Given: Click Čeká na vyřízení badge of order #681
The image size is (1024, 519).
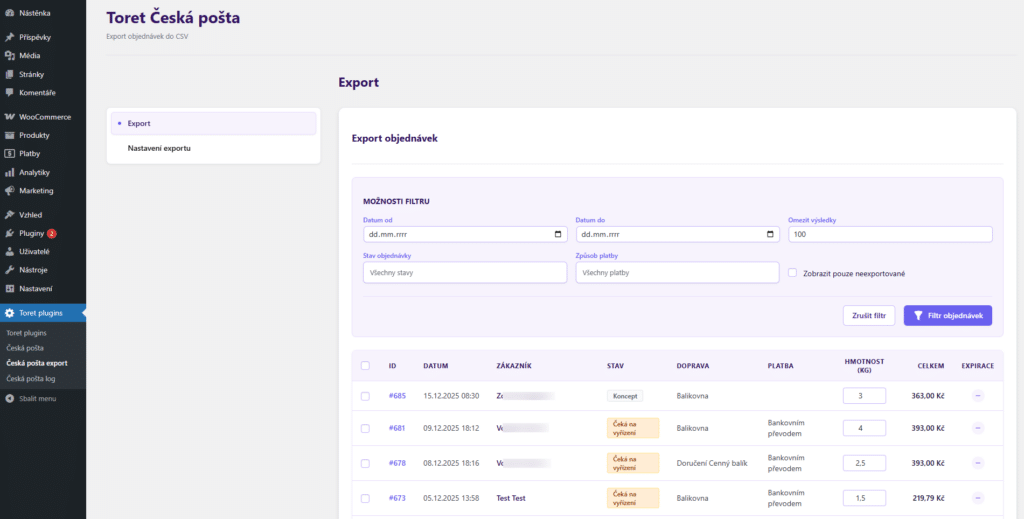Looking at the screenshot, I should (x=633, y=428).
